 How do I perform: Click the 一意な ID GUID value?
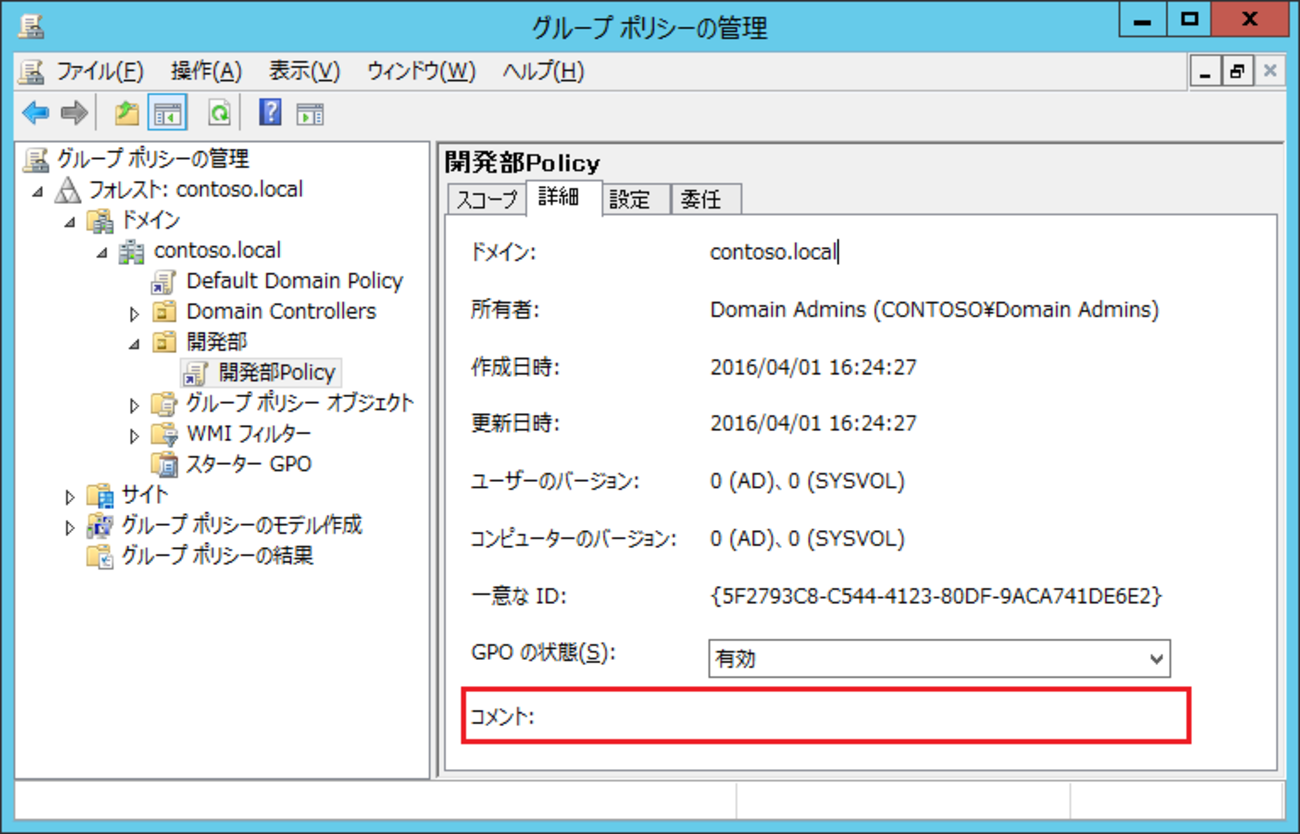point(936,597)
